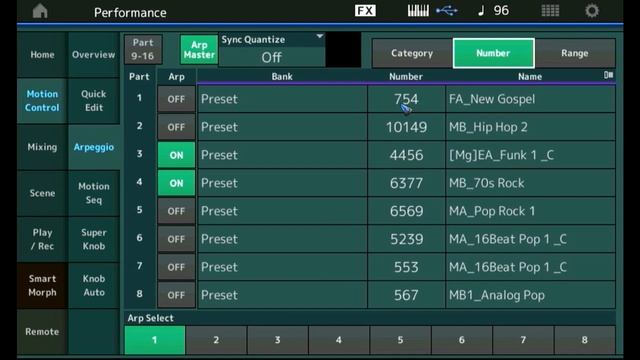This screenshot has height=360, width=640.
Task: Open the Live Set grid icon
Action: 550,11
